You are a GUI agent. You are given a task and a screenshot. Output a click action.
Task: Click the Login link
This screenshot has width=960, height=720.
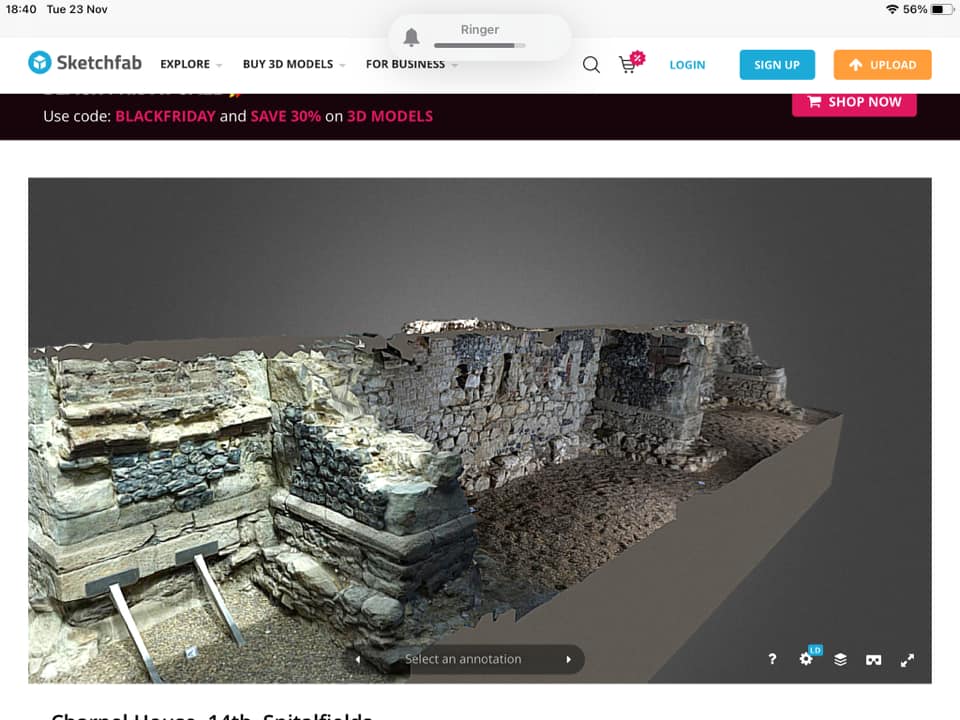[687, 65]
